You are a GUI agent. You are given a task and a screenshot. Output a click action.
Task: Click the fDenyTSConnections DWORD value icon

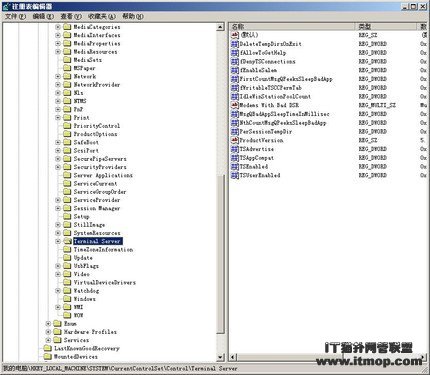235,61
